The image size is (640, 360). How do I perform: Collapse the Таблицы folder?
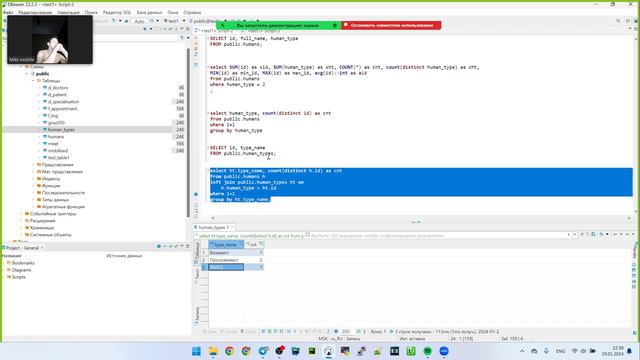tap(33, 81)
